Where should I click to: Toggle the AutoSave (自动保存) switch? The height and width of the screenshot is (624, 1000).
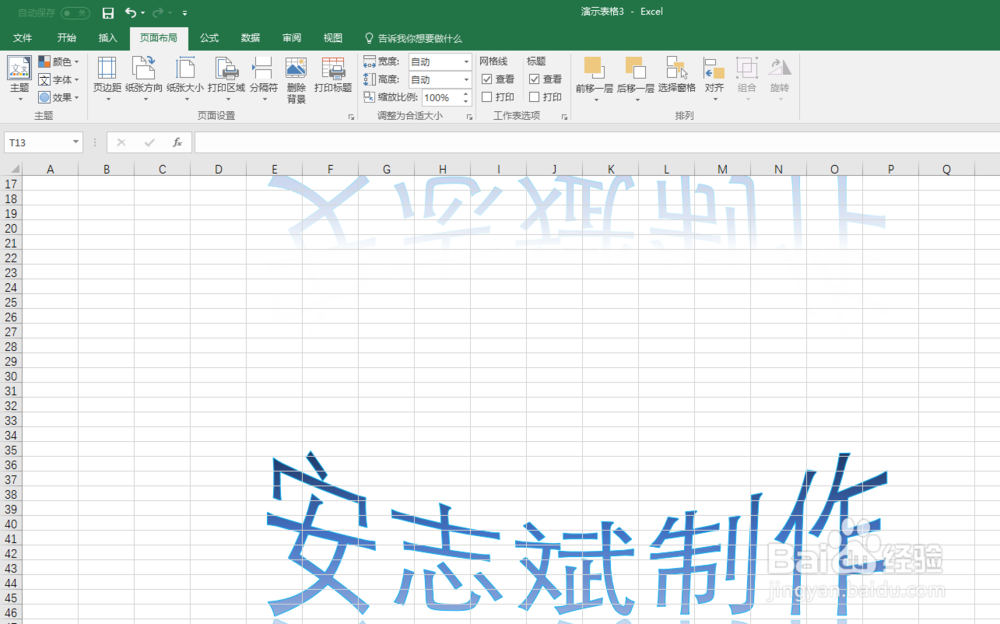click(75, 13)
